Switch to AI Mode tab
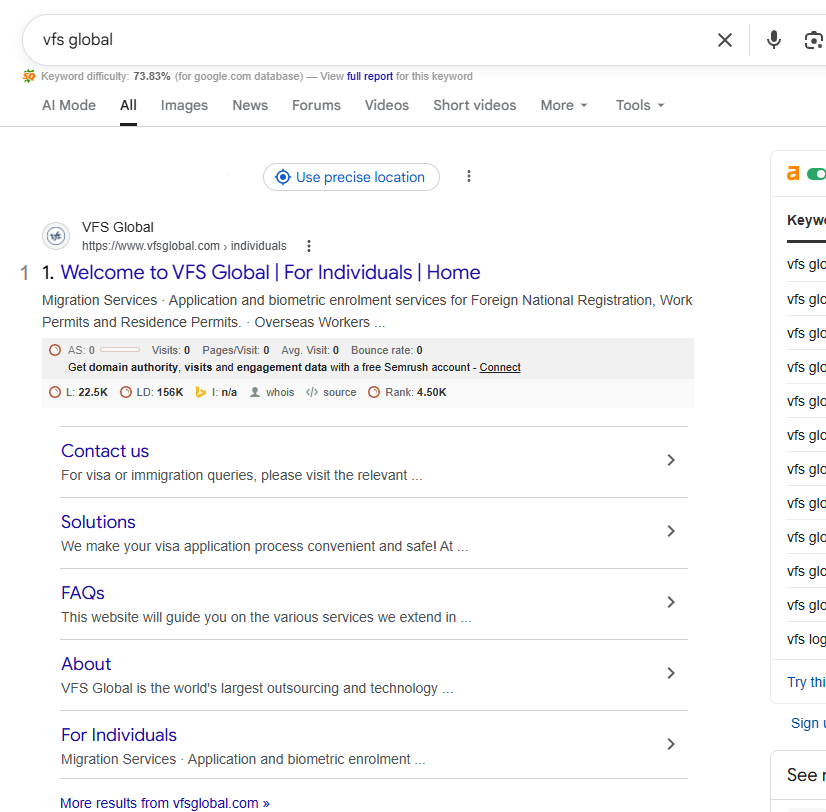The height and width of the screenshot is (812, 826). [x=69, y=105]
